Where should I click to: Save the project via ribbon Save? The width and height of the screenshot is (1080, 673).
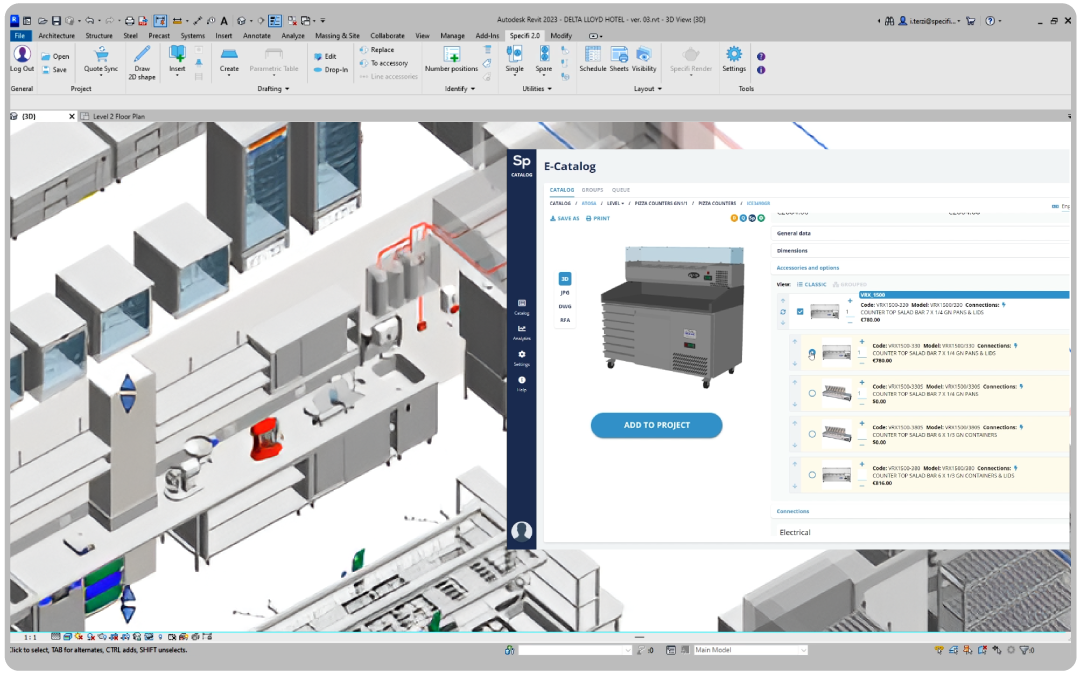pos(54,70)
